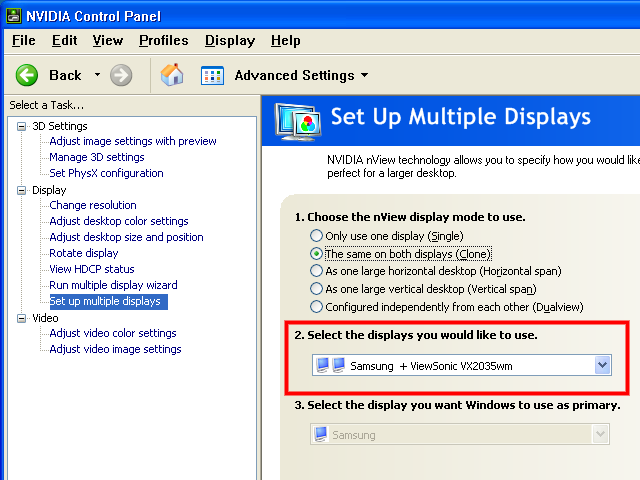Viewport: 640px width, 480px height.
Task: Open Rotate display task
Action: (x=84, y=253)
